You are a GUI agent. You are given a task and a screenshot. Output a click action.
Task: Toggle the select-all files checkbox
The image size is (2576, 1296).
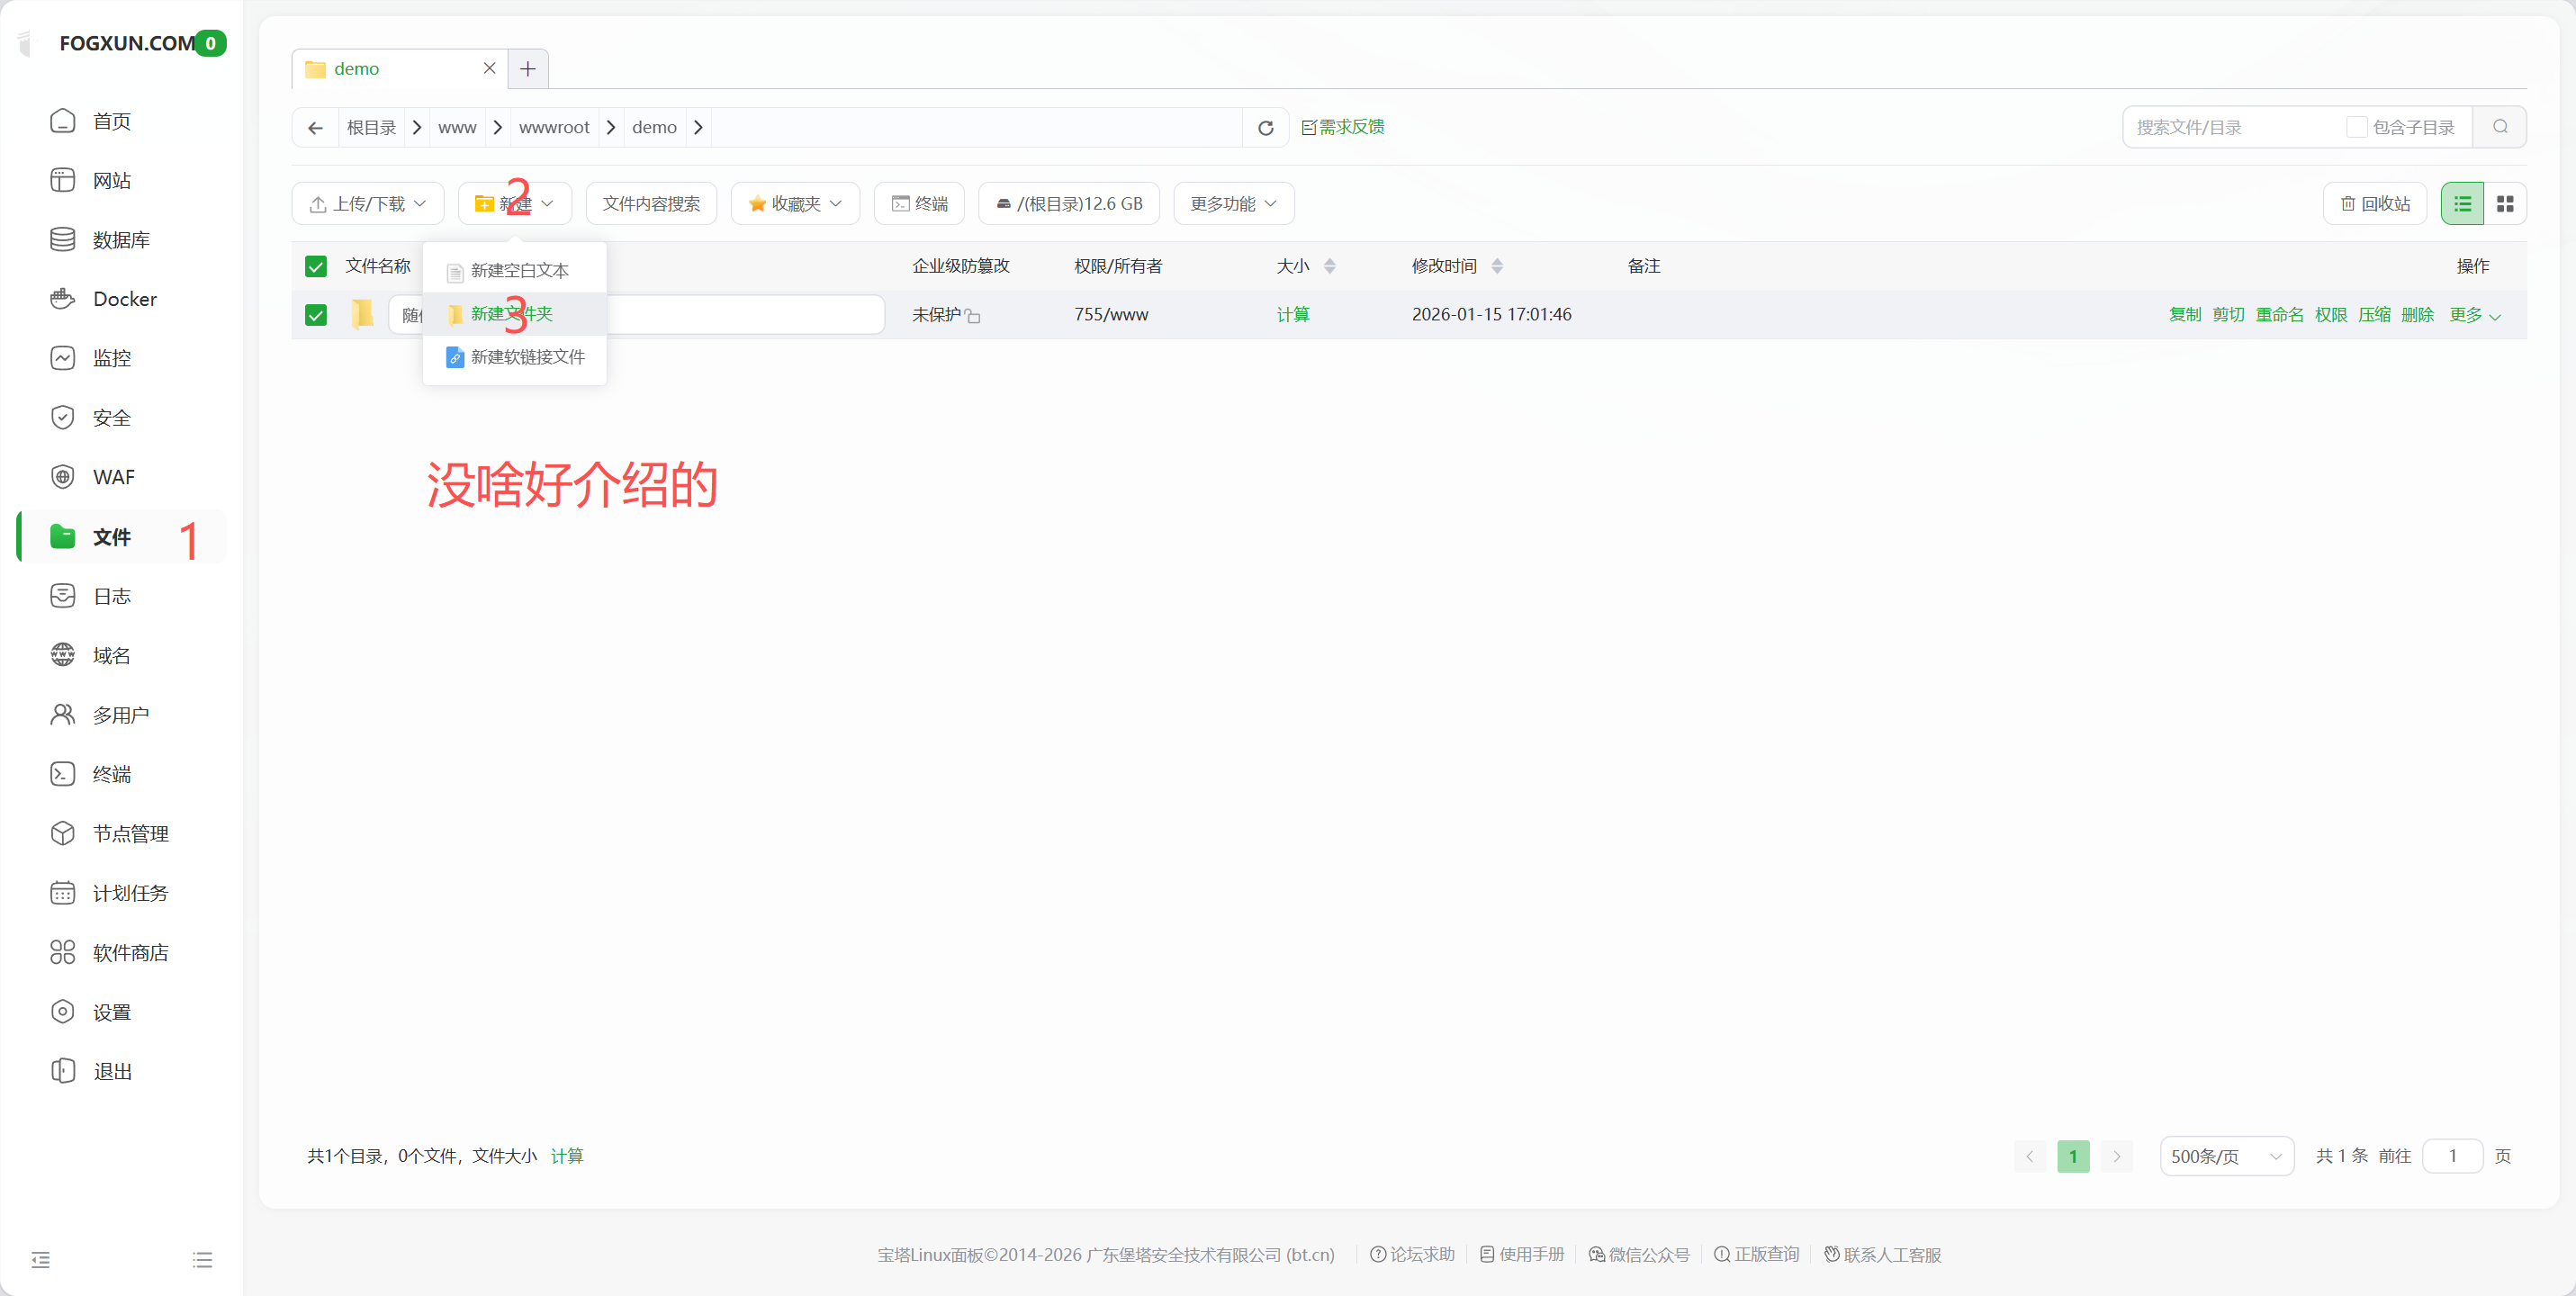316,266
